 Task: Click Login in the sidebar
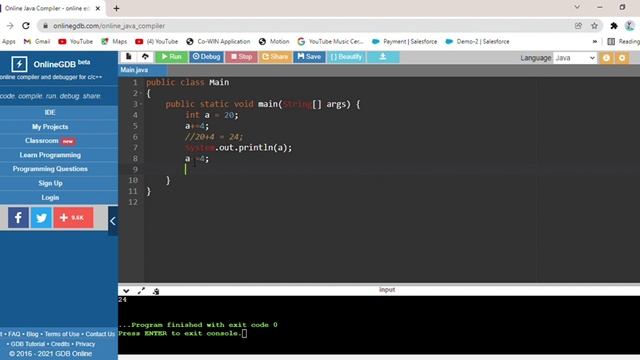[50, 198]
